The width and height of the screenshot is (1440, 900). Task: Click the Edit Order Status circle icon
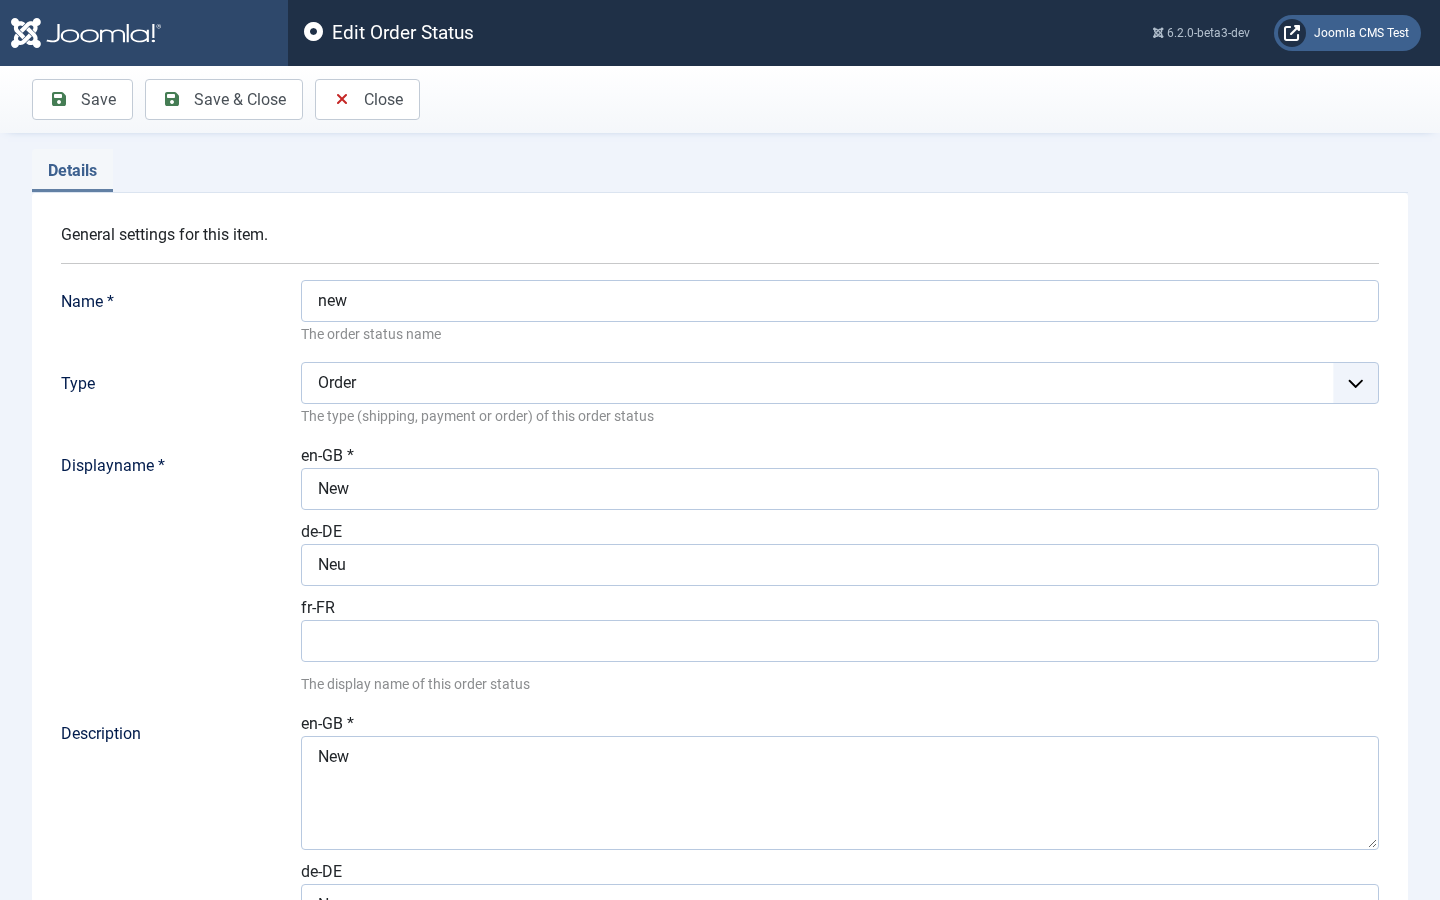point(313,32)
